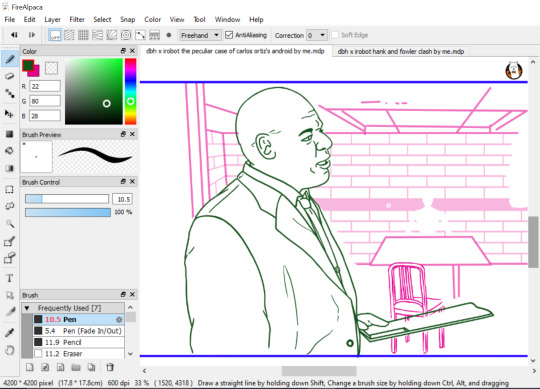The image size is (540, 389).
Task: Pick the Eyedropper tool
Action: [10, 333]
